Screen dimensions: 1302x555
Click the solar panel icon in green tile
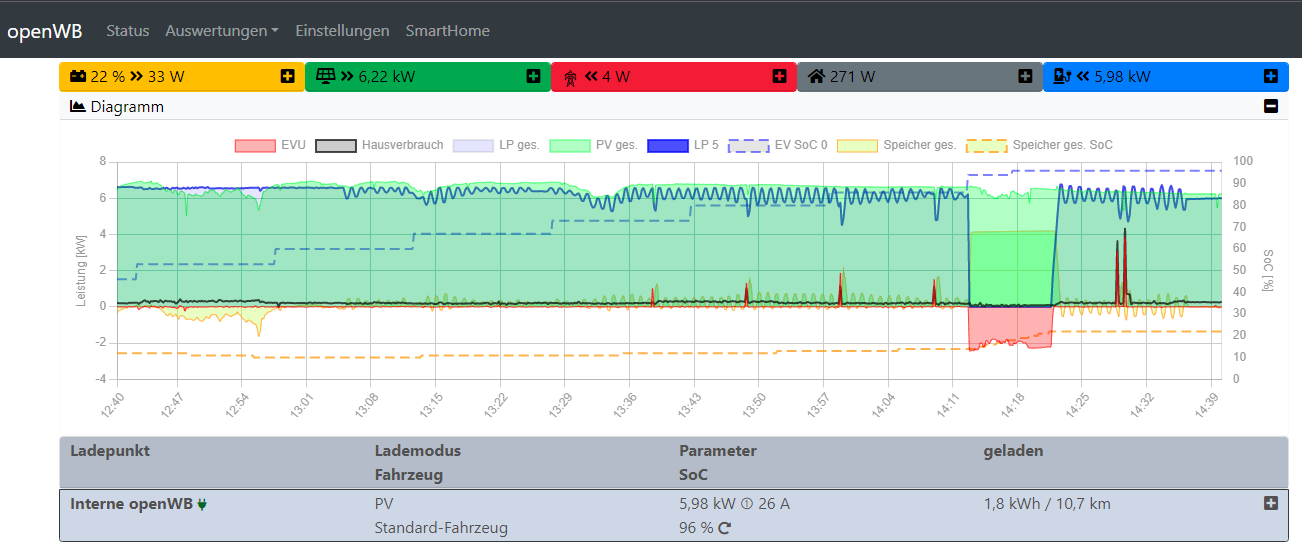coord(325,76)
